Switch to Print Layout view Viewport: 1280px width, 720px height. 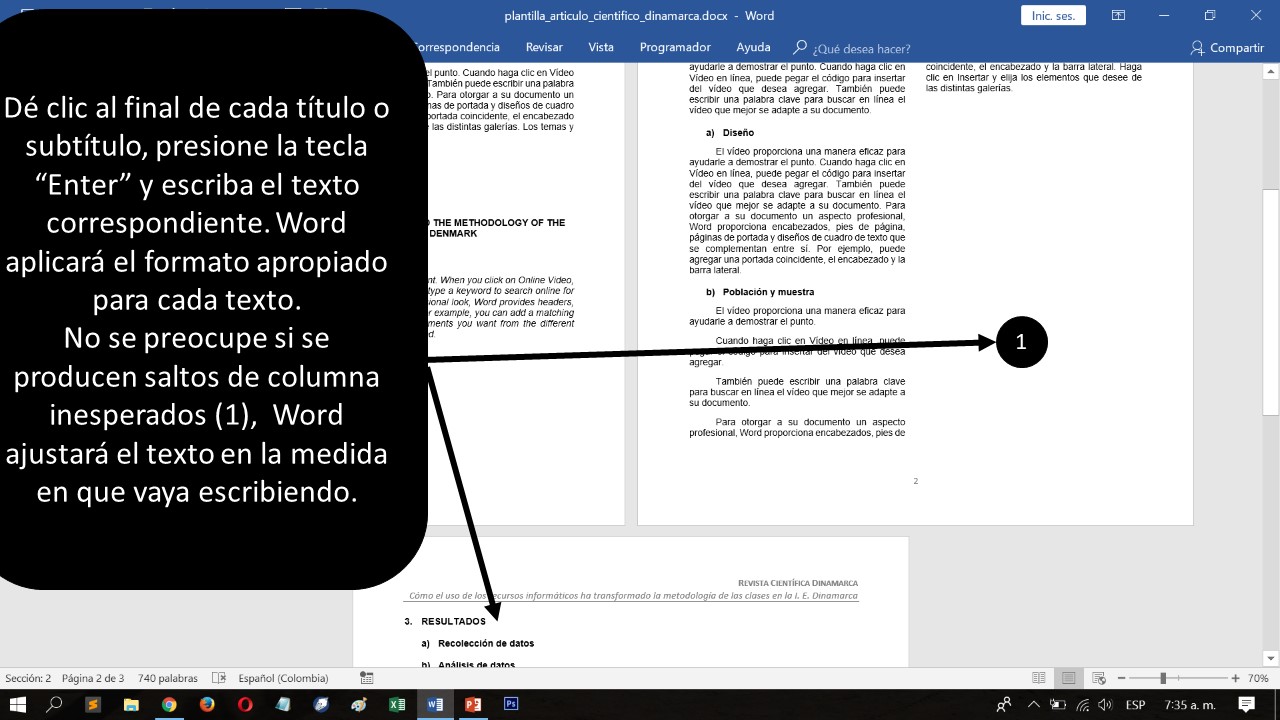click(x=1069, y=678)
